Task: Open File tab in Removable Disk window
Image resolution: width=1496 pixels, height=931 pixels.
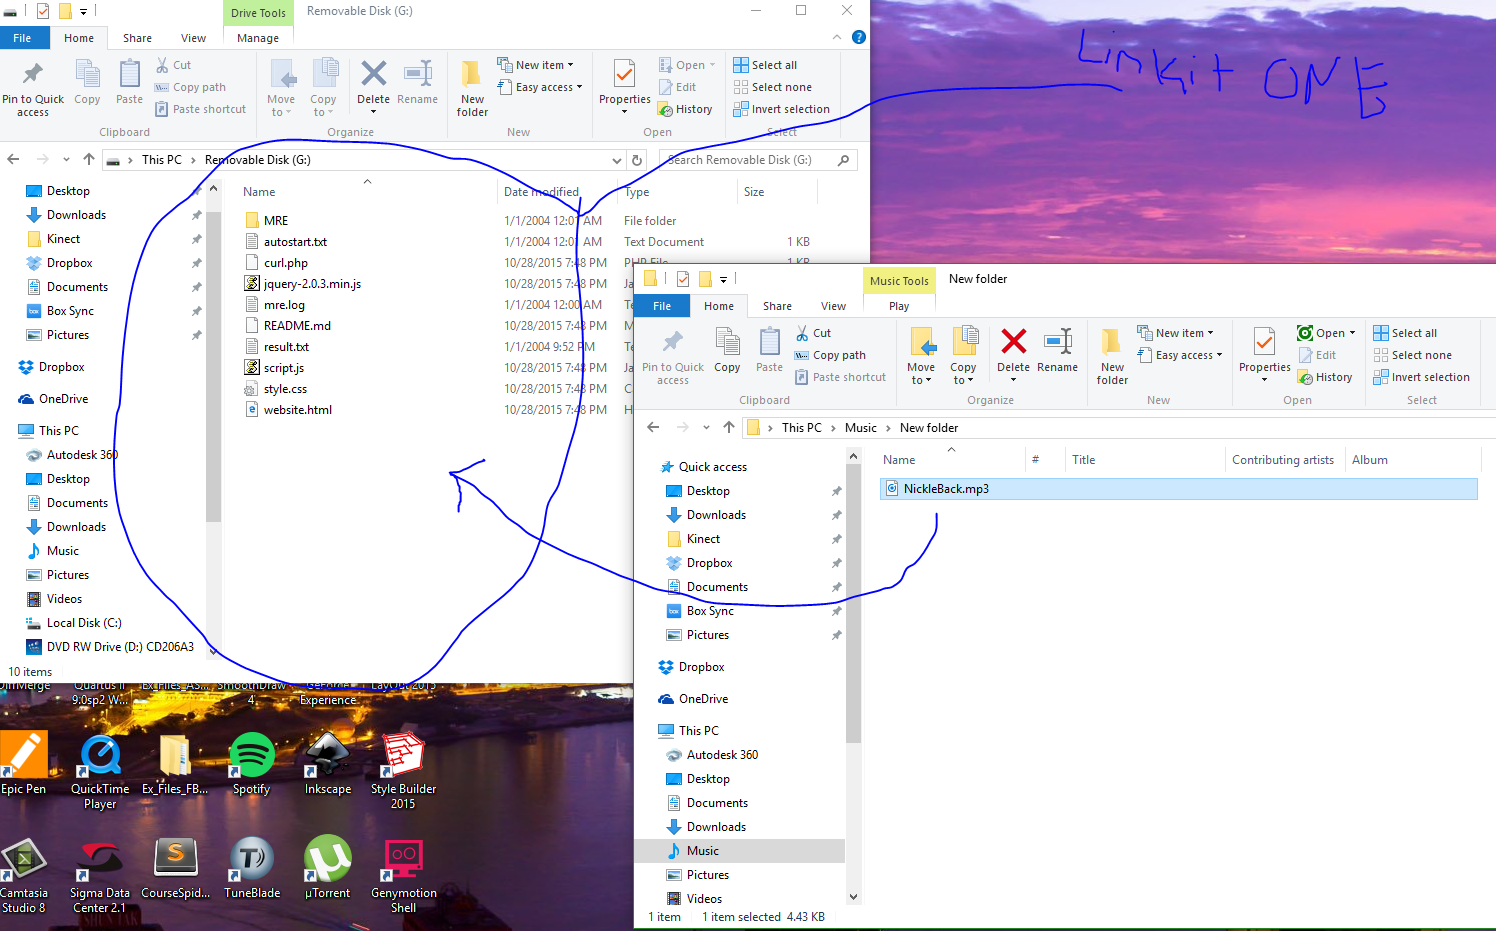Action: (22, 38)
